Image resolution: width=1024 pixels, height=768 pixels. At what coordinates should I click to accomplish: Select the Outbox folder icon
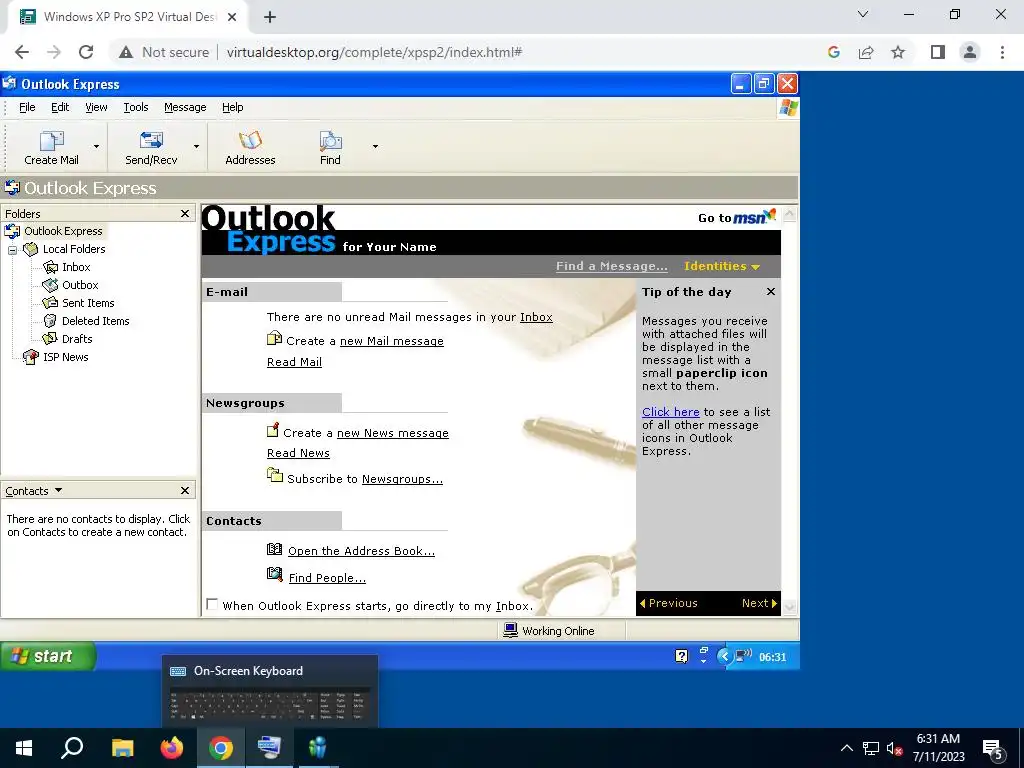click(50, 285)
